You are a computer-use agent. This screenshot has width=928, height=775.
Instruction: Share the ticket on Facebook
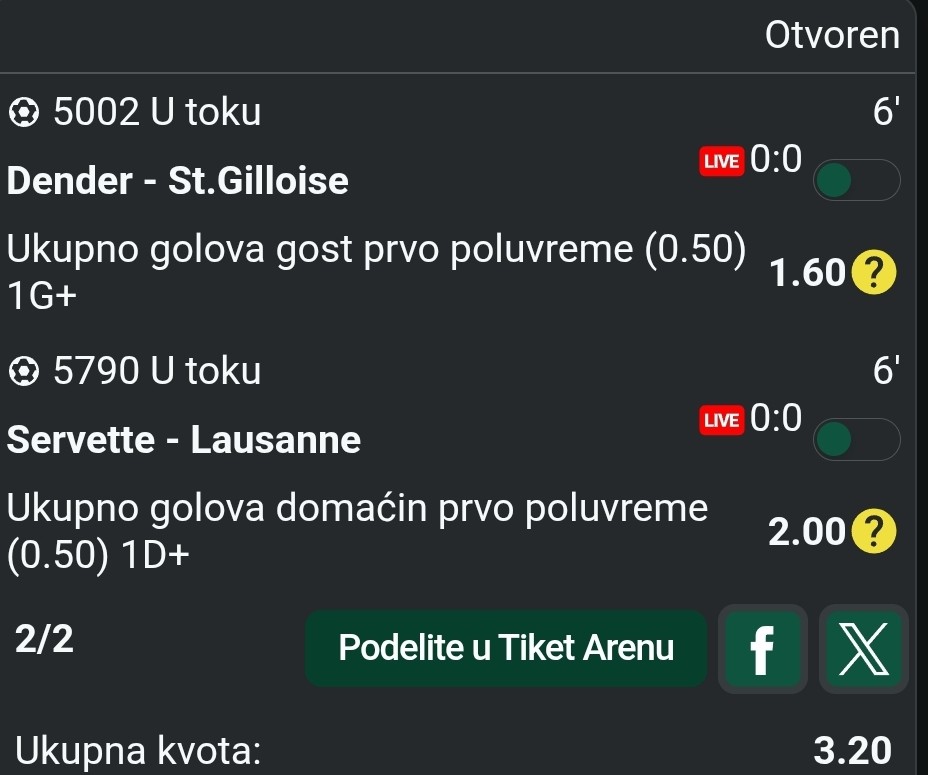(762, 649)
